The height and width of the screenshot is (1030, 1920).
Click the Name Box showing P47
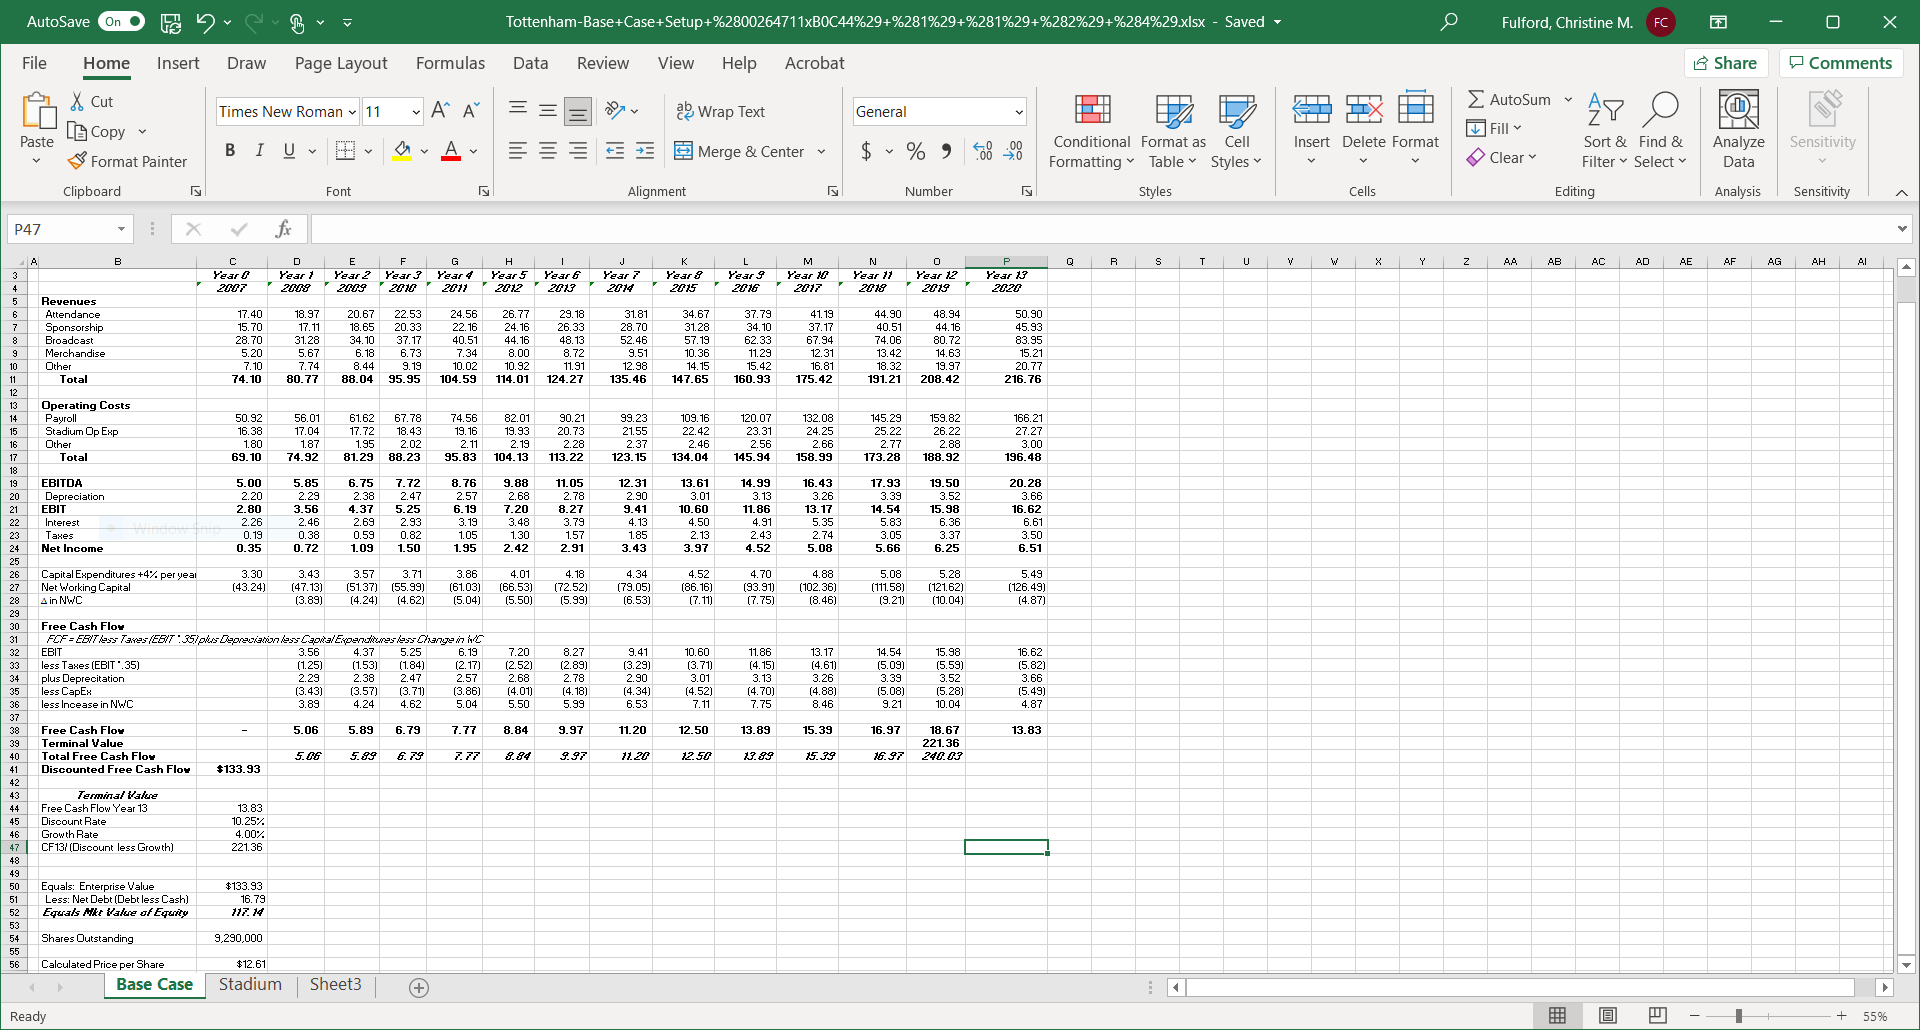tap(60, 229)
